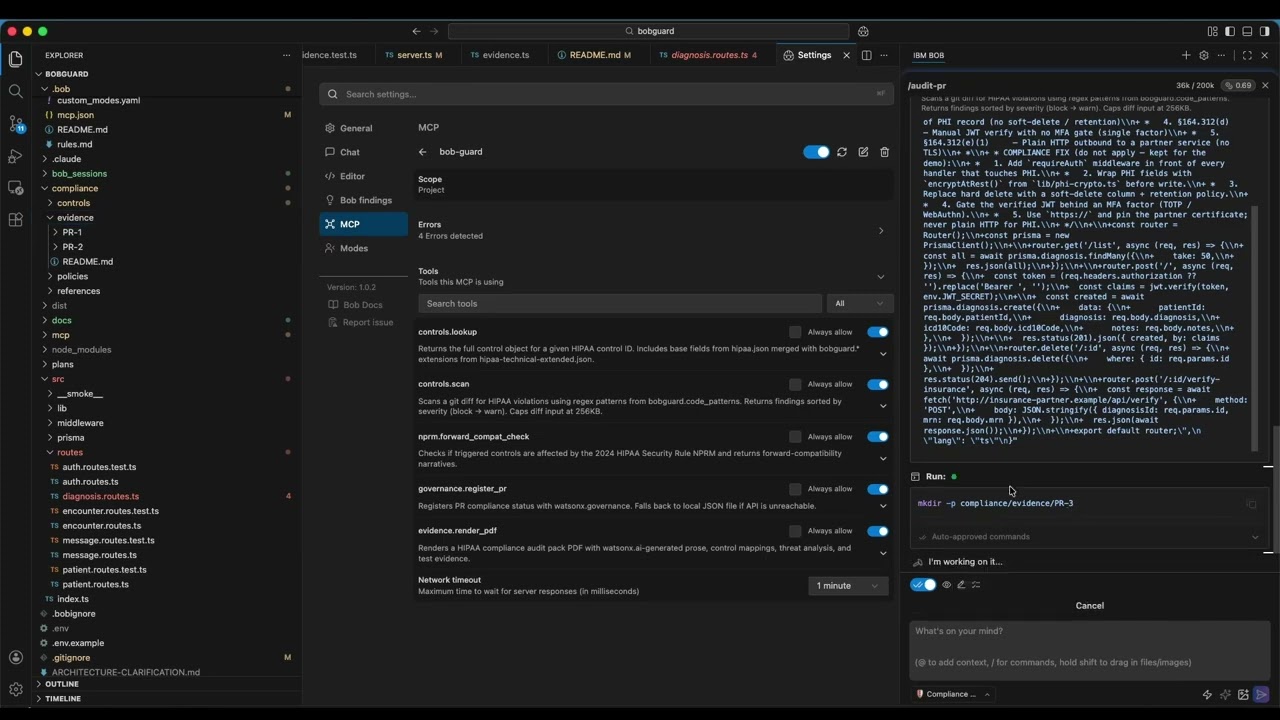Open the Network timeout 1 minute dropdown

coord(848,586)
